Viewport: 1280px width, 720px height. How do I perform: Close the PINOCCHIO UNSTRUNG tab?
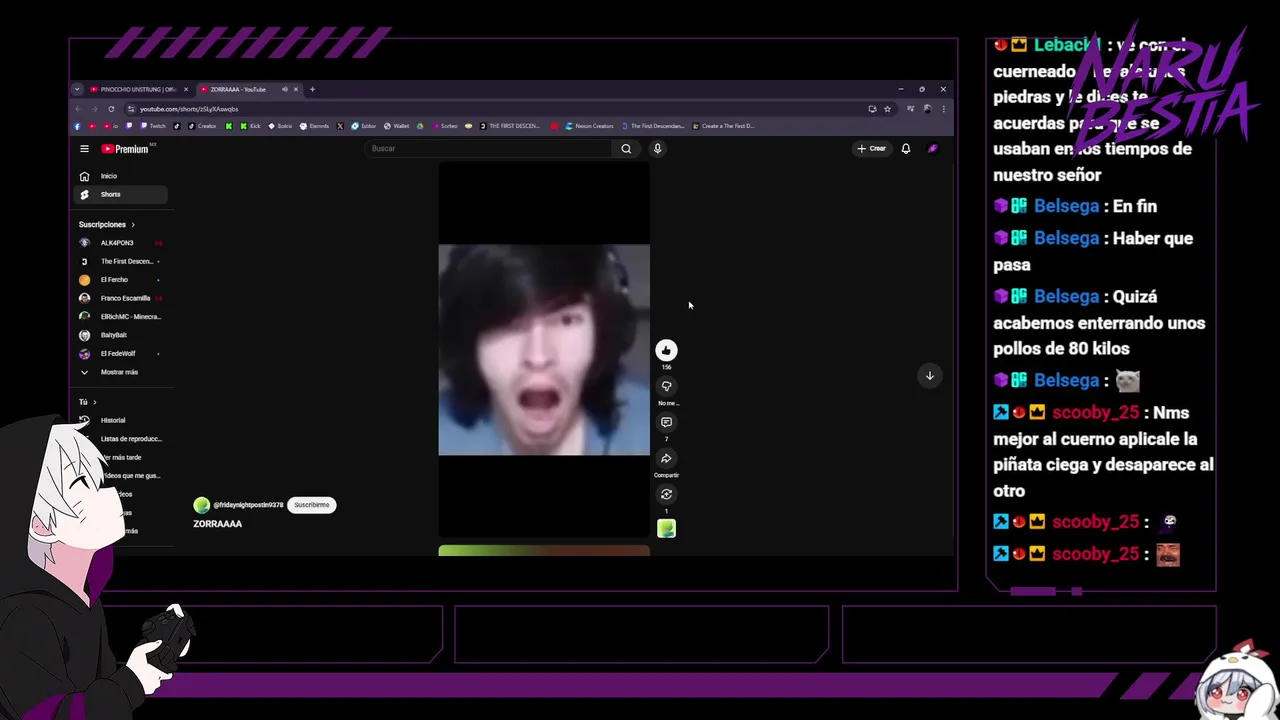pyautogui.click(x=186, y=89)
